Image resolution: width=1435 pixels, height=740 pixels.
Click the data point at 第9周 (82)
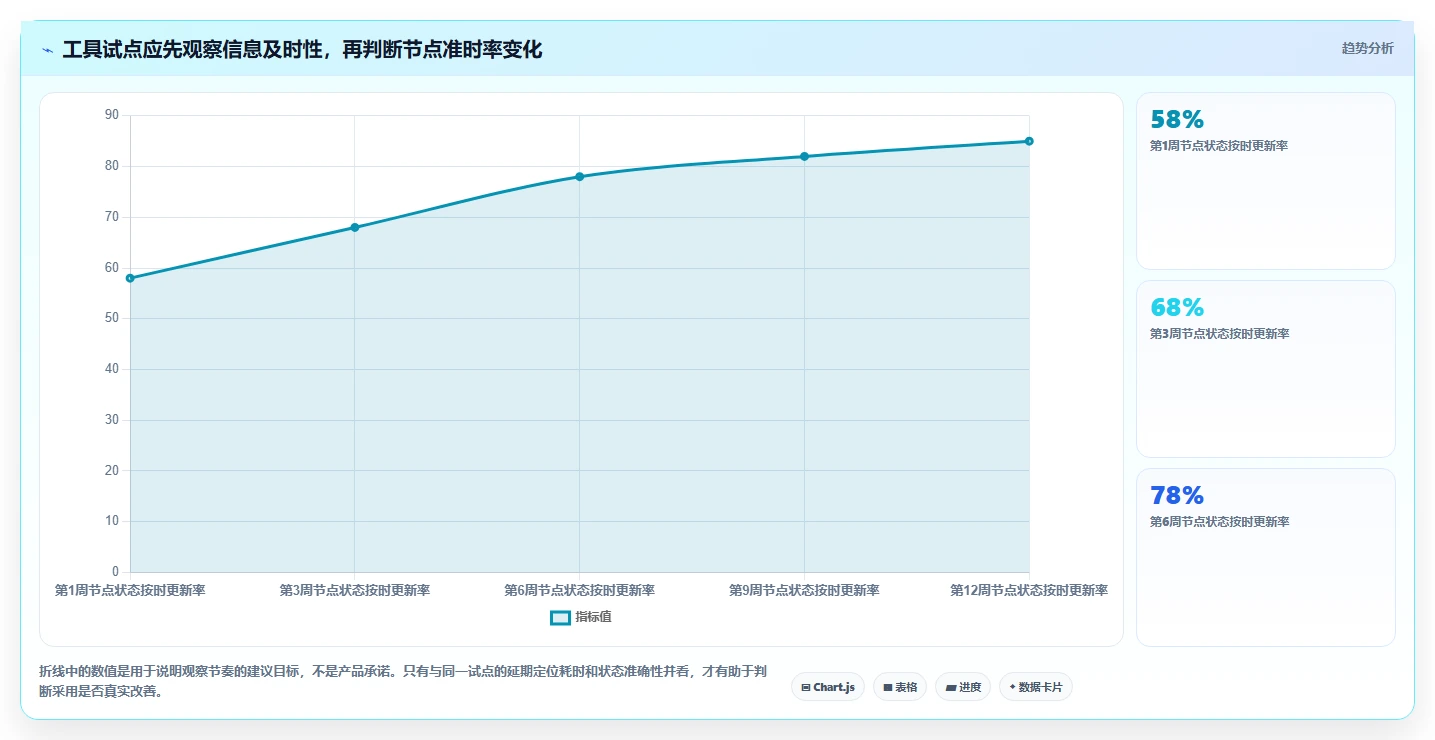[x=804, y=156]
